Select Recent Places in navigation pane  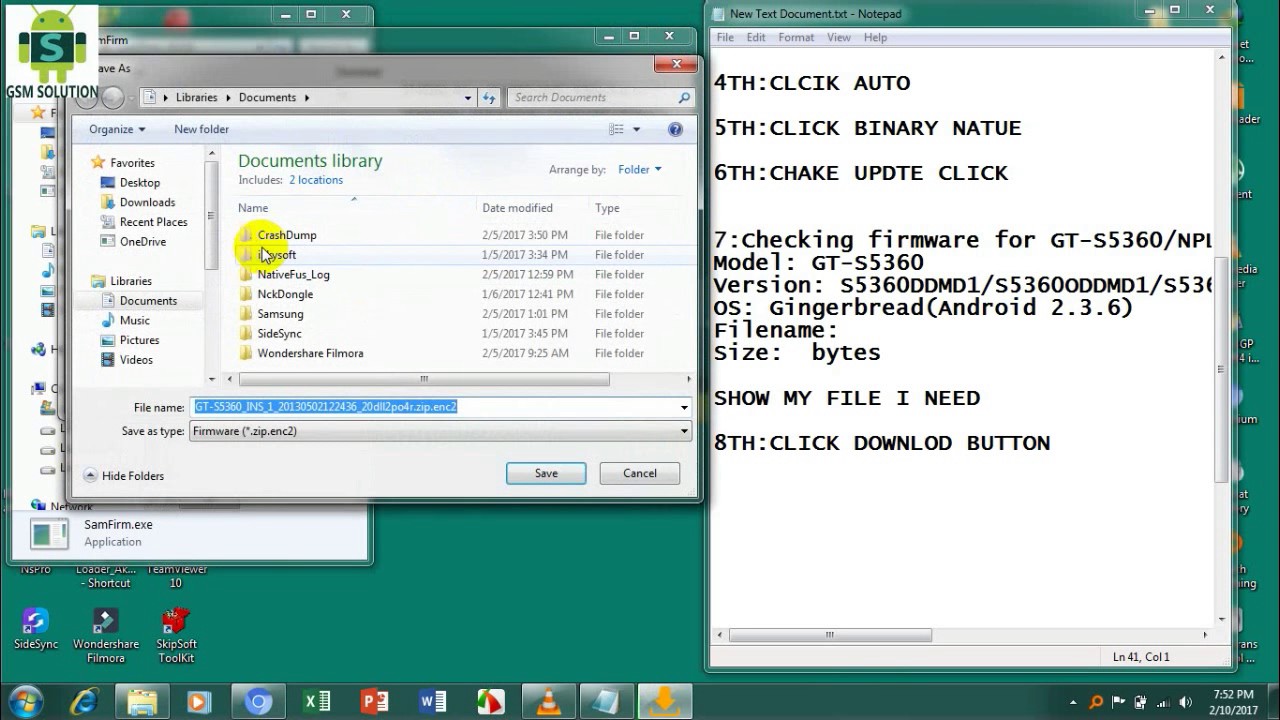point(153,222)
